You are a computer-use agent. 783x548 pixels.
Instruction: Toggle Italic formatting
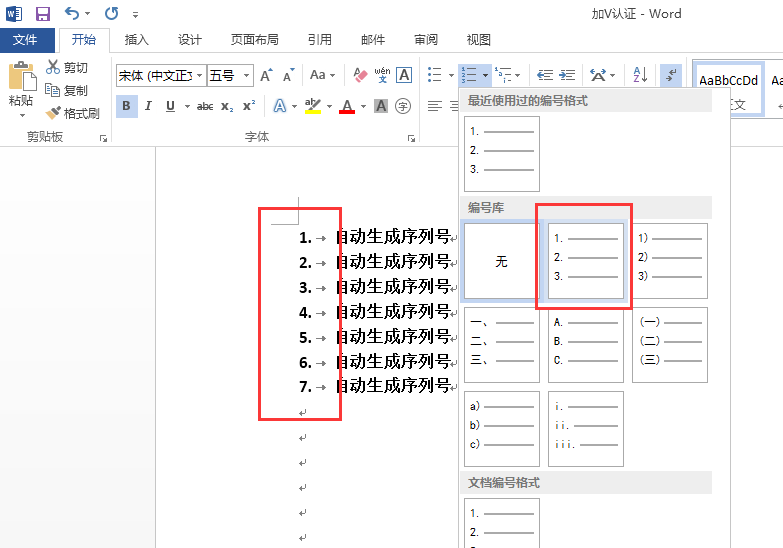point(148,106)
